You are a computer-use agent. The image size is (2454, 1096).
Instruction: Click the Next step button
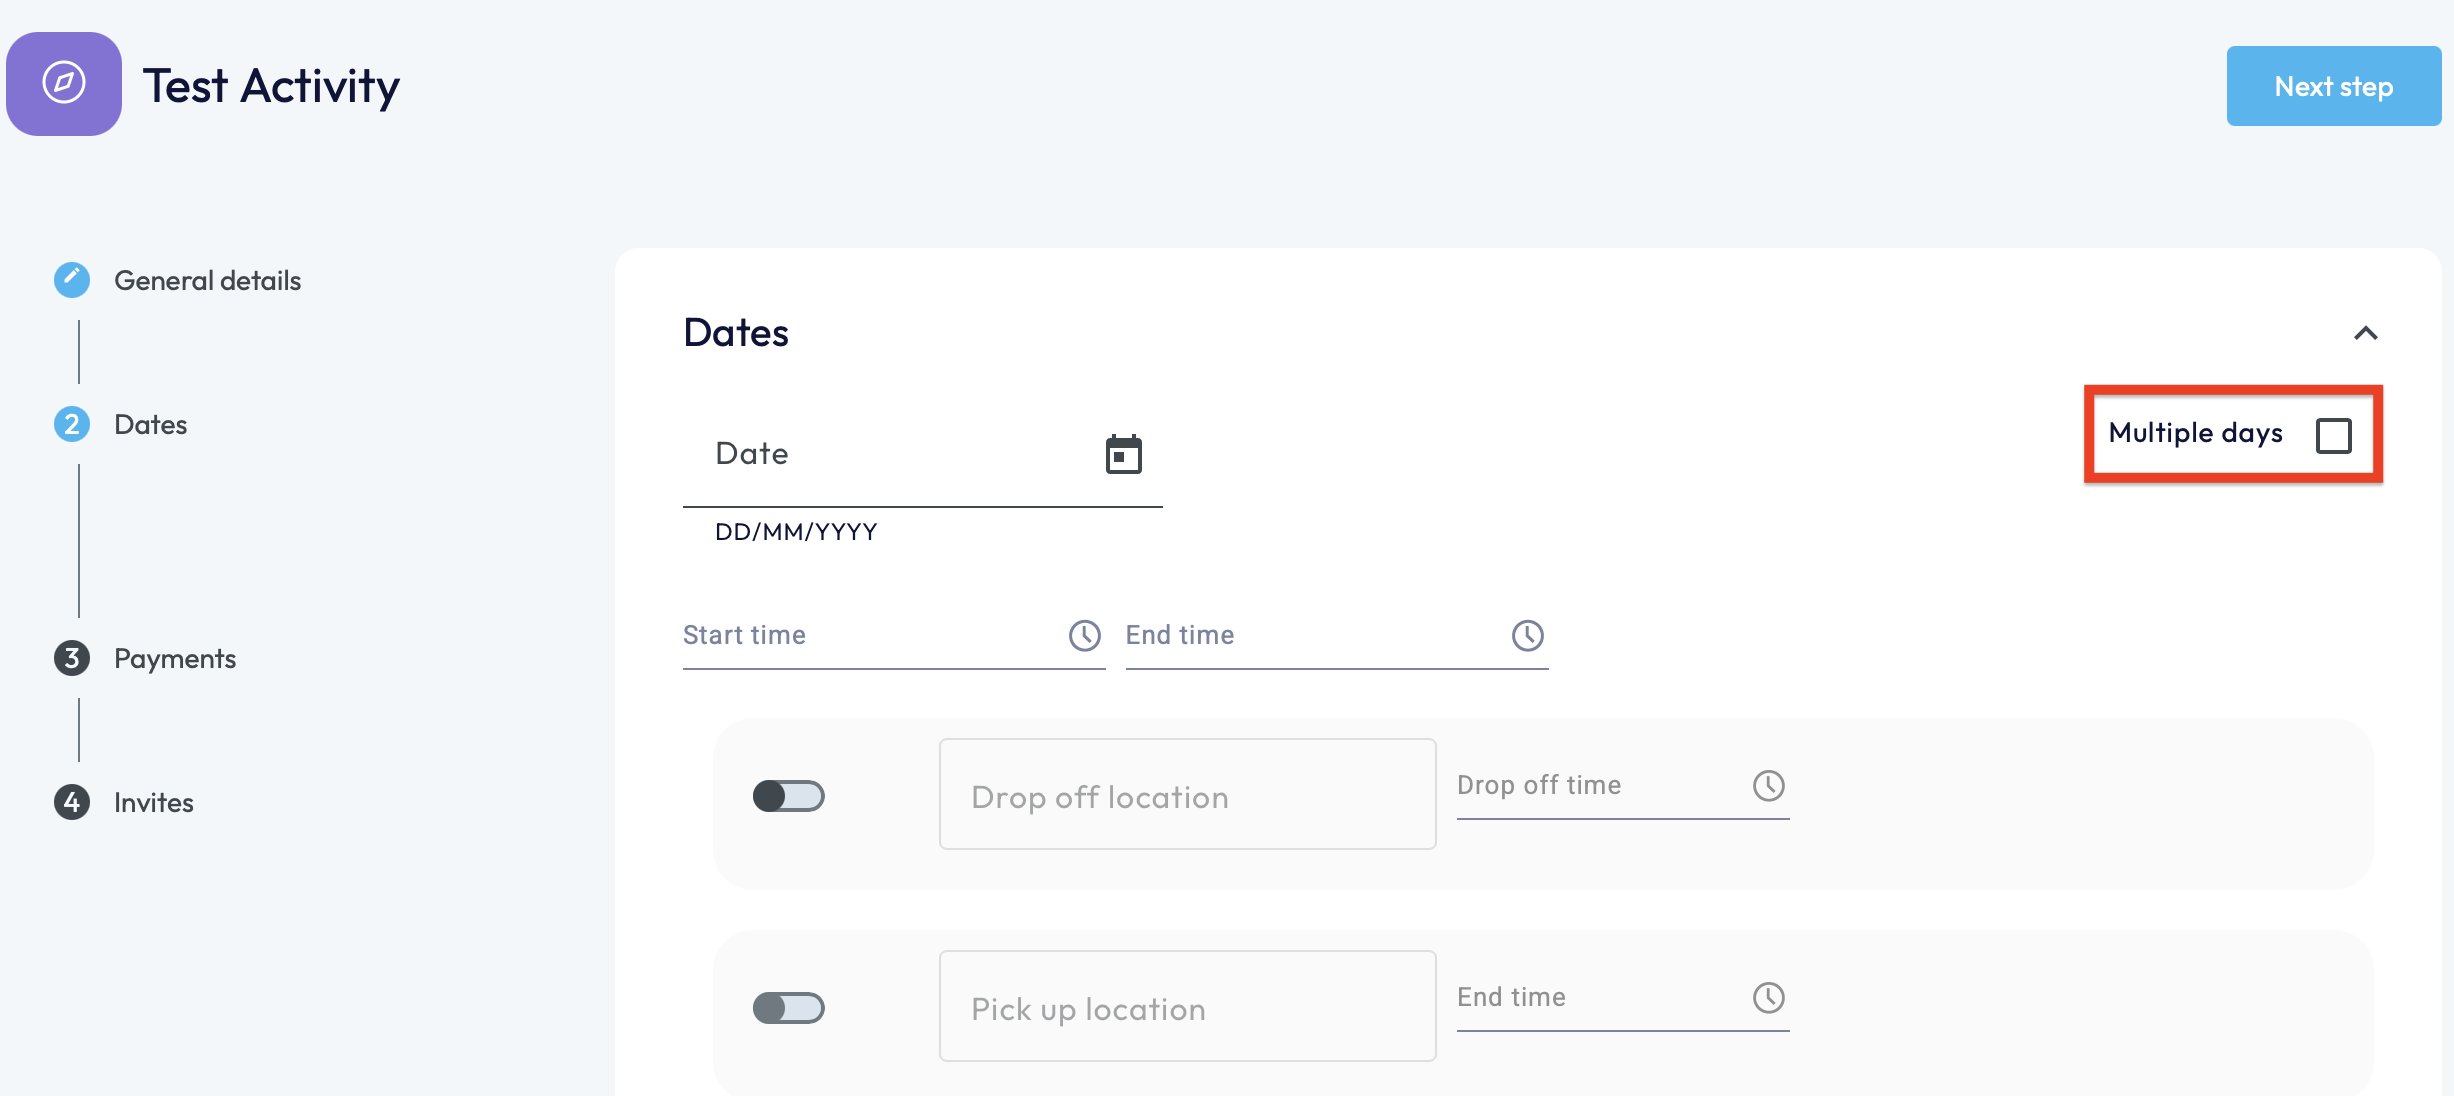tap(2333, 87)
